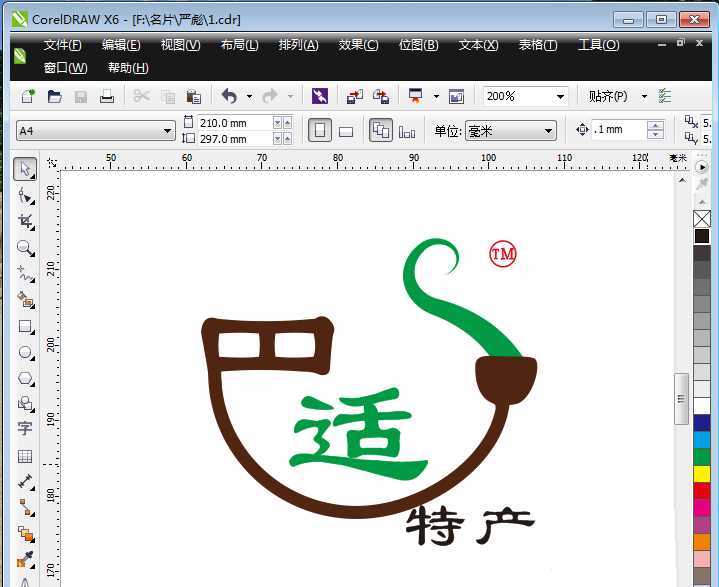Viewport: 719px width, 587px height.
Task: Click the page width 210.0 mm field
Action: 234,123
